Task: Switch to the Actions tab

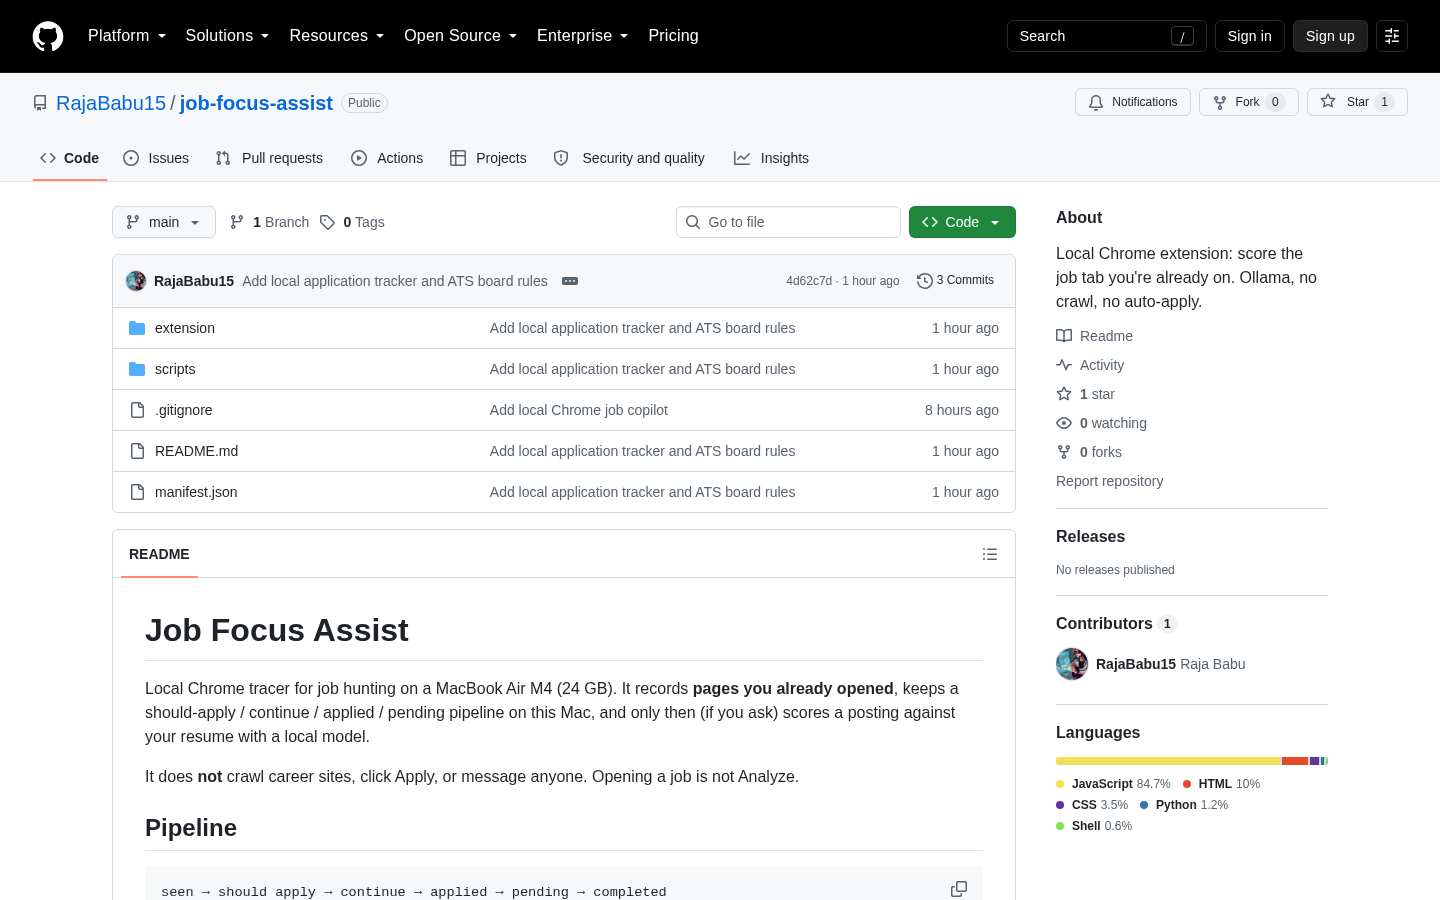Action: pos(387,158)
